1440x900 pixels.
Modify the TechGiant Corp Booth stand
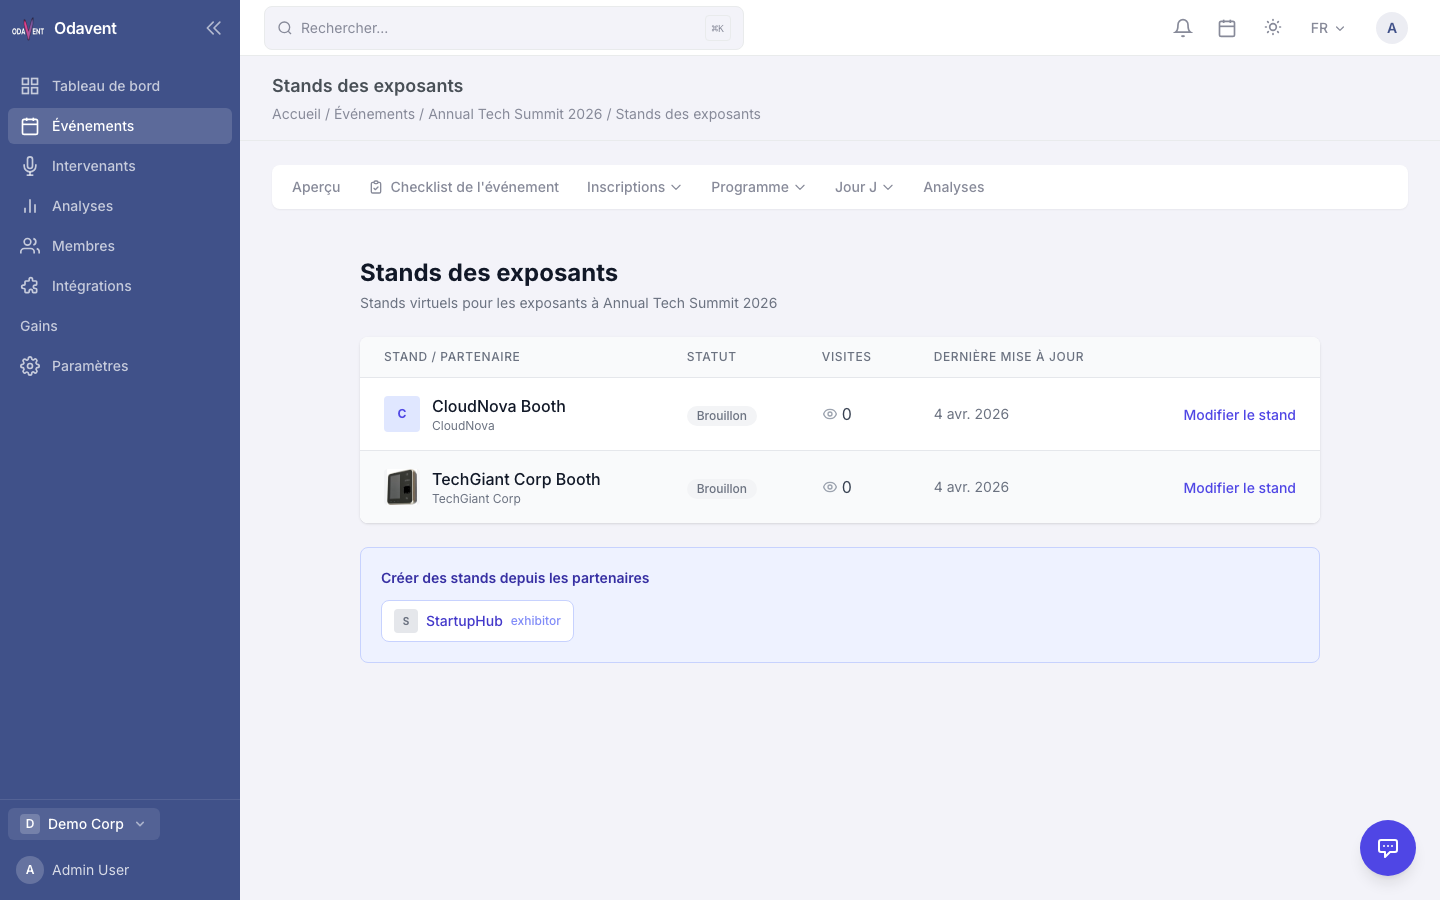pyautogui.click(x=1239, y=488)
